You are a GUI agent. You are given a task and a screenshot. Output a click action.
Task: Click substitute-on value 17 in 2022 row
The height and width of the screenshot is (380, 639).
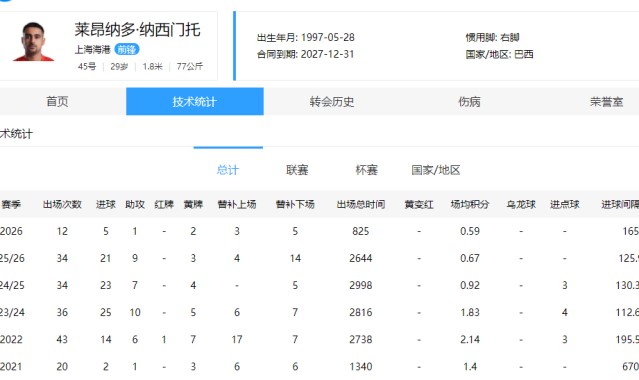click(x=237, y=339)
